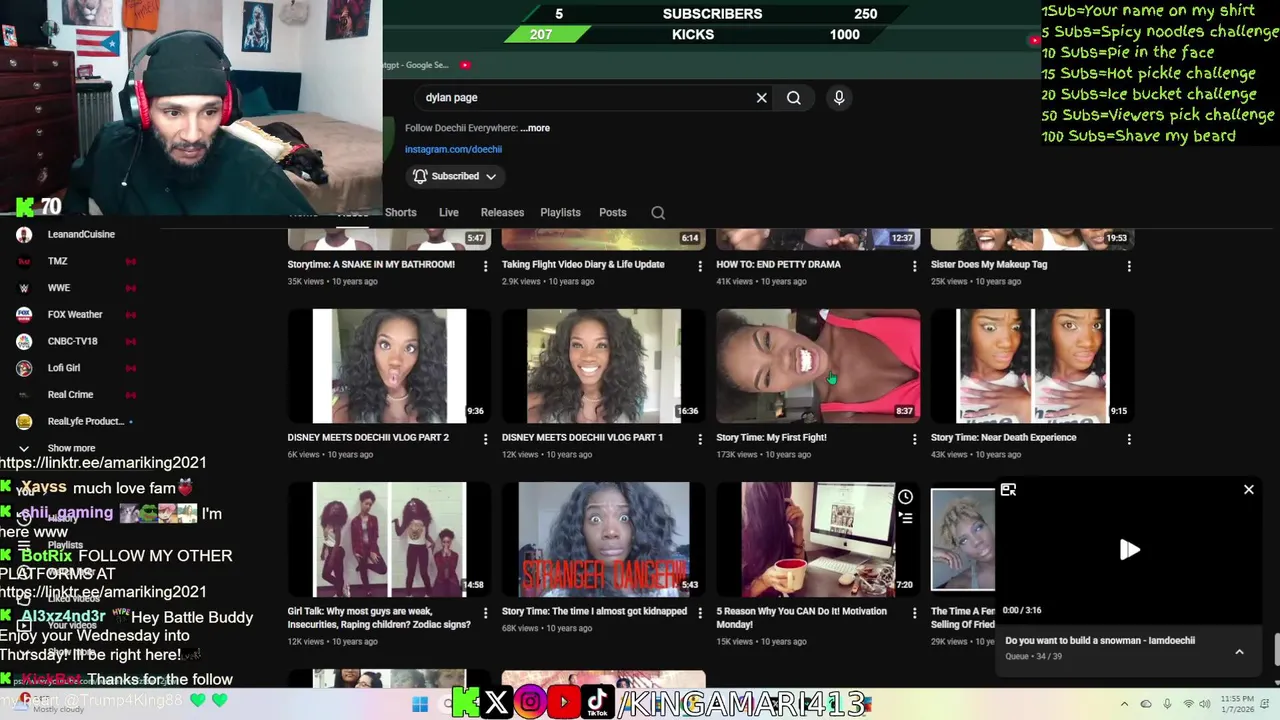Switch to the Posts tab
This screenshot has height=720, width=1280.
(x=613, y=213)
